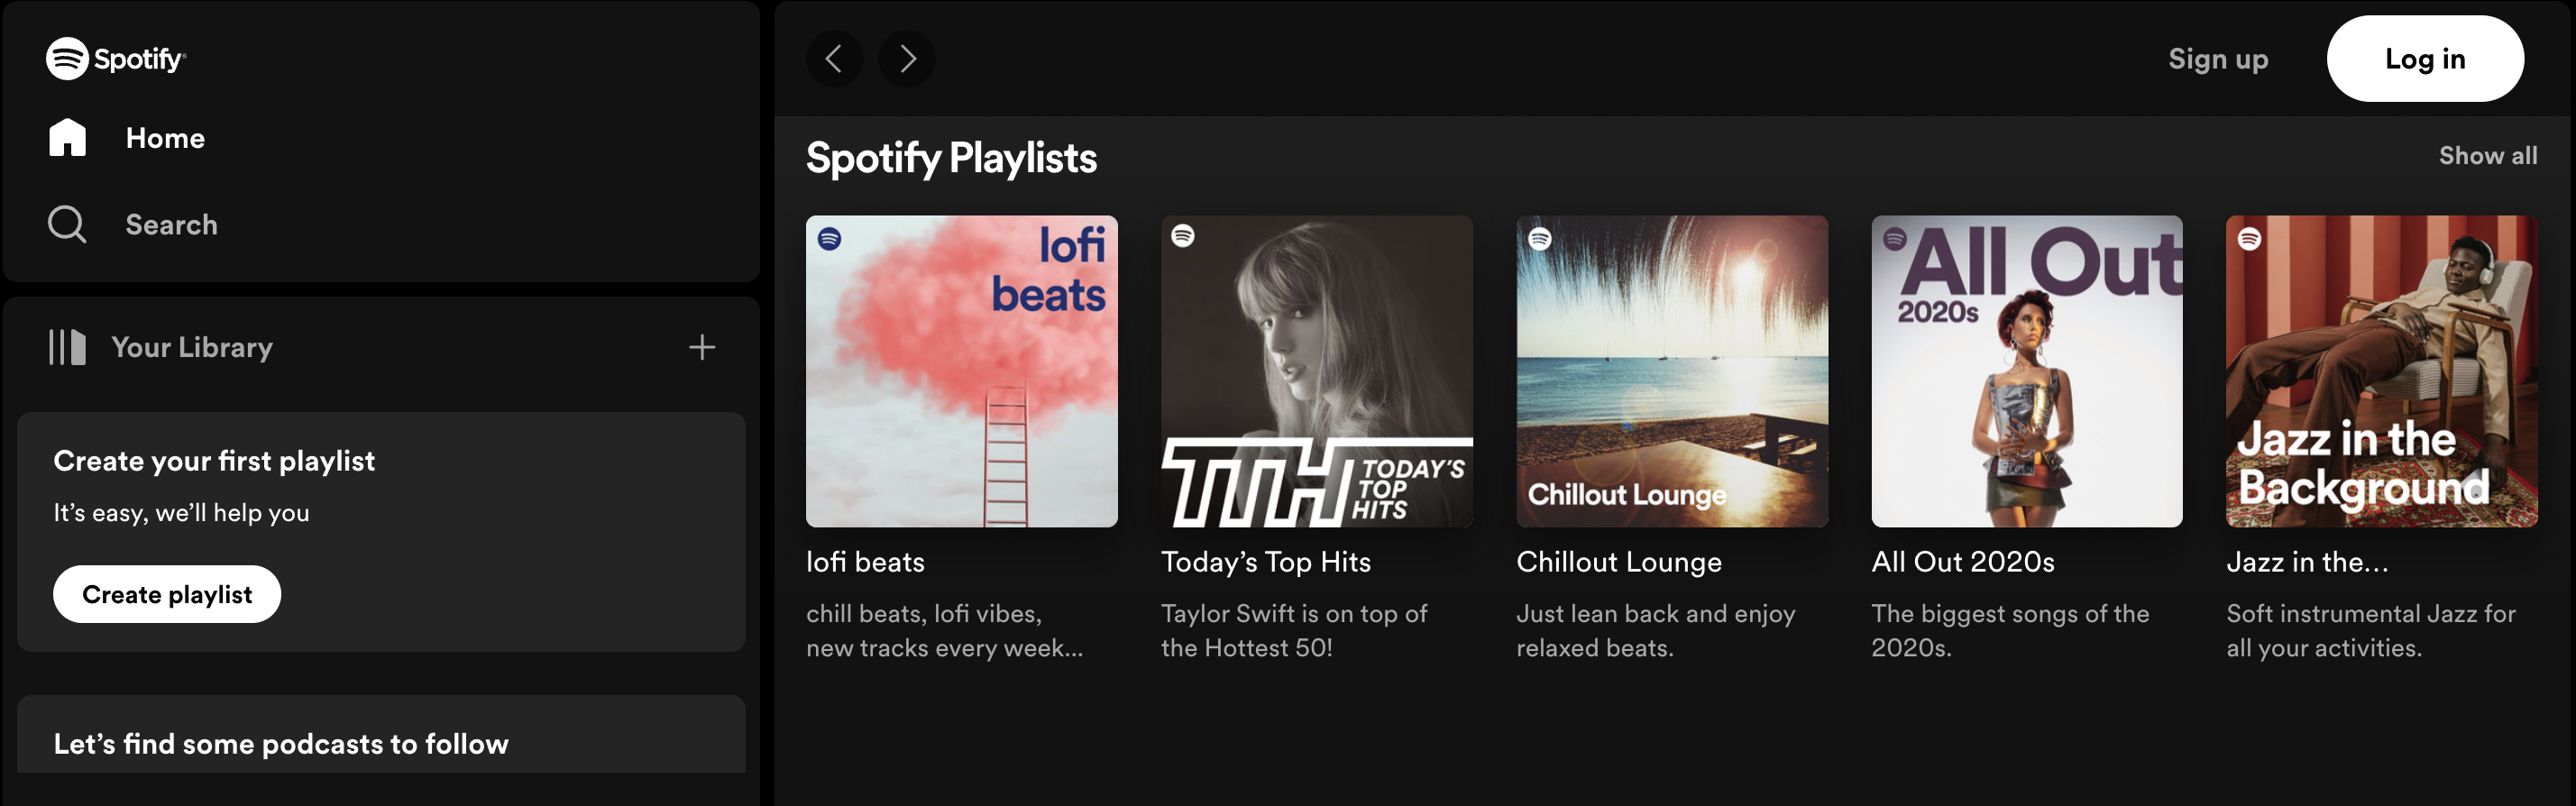Click the Sign up link
Viewport: 2576px width, 806px height.
(x=2217, y=59)
